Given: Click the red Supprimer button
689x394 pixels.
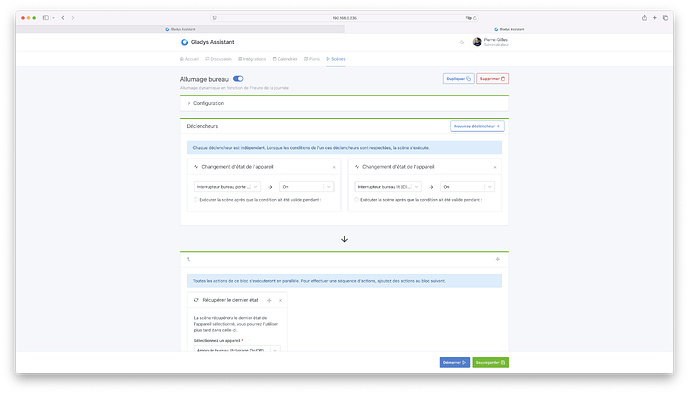Looking at the screenshot, I should [x=493, y=79].
